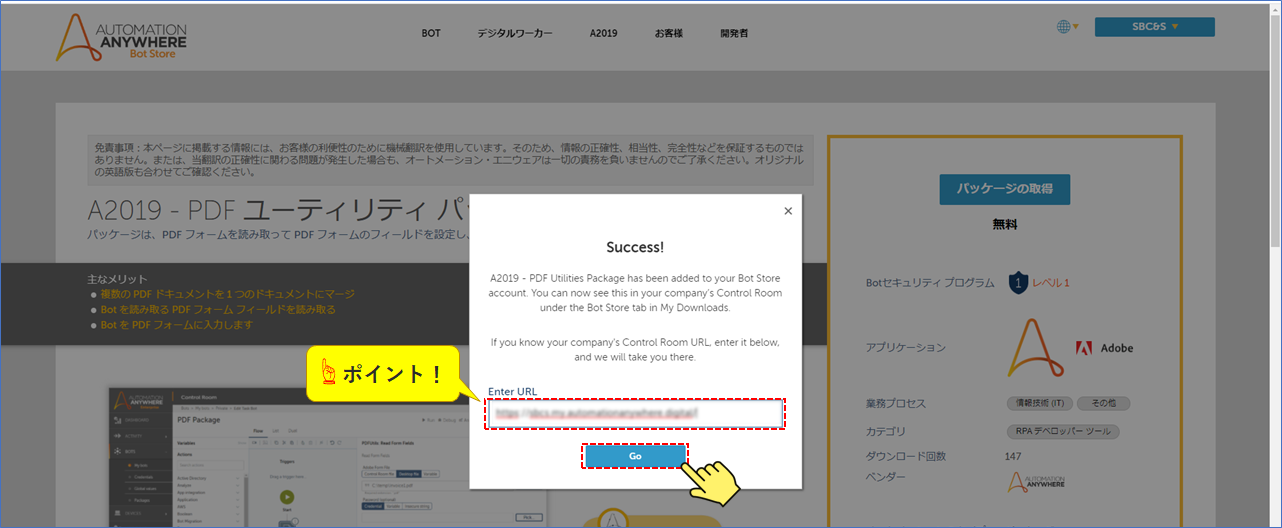The image size is (1282, 528).
Task: Close the Success dialog with X
Action: coord(788,211)
